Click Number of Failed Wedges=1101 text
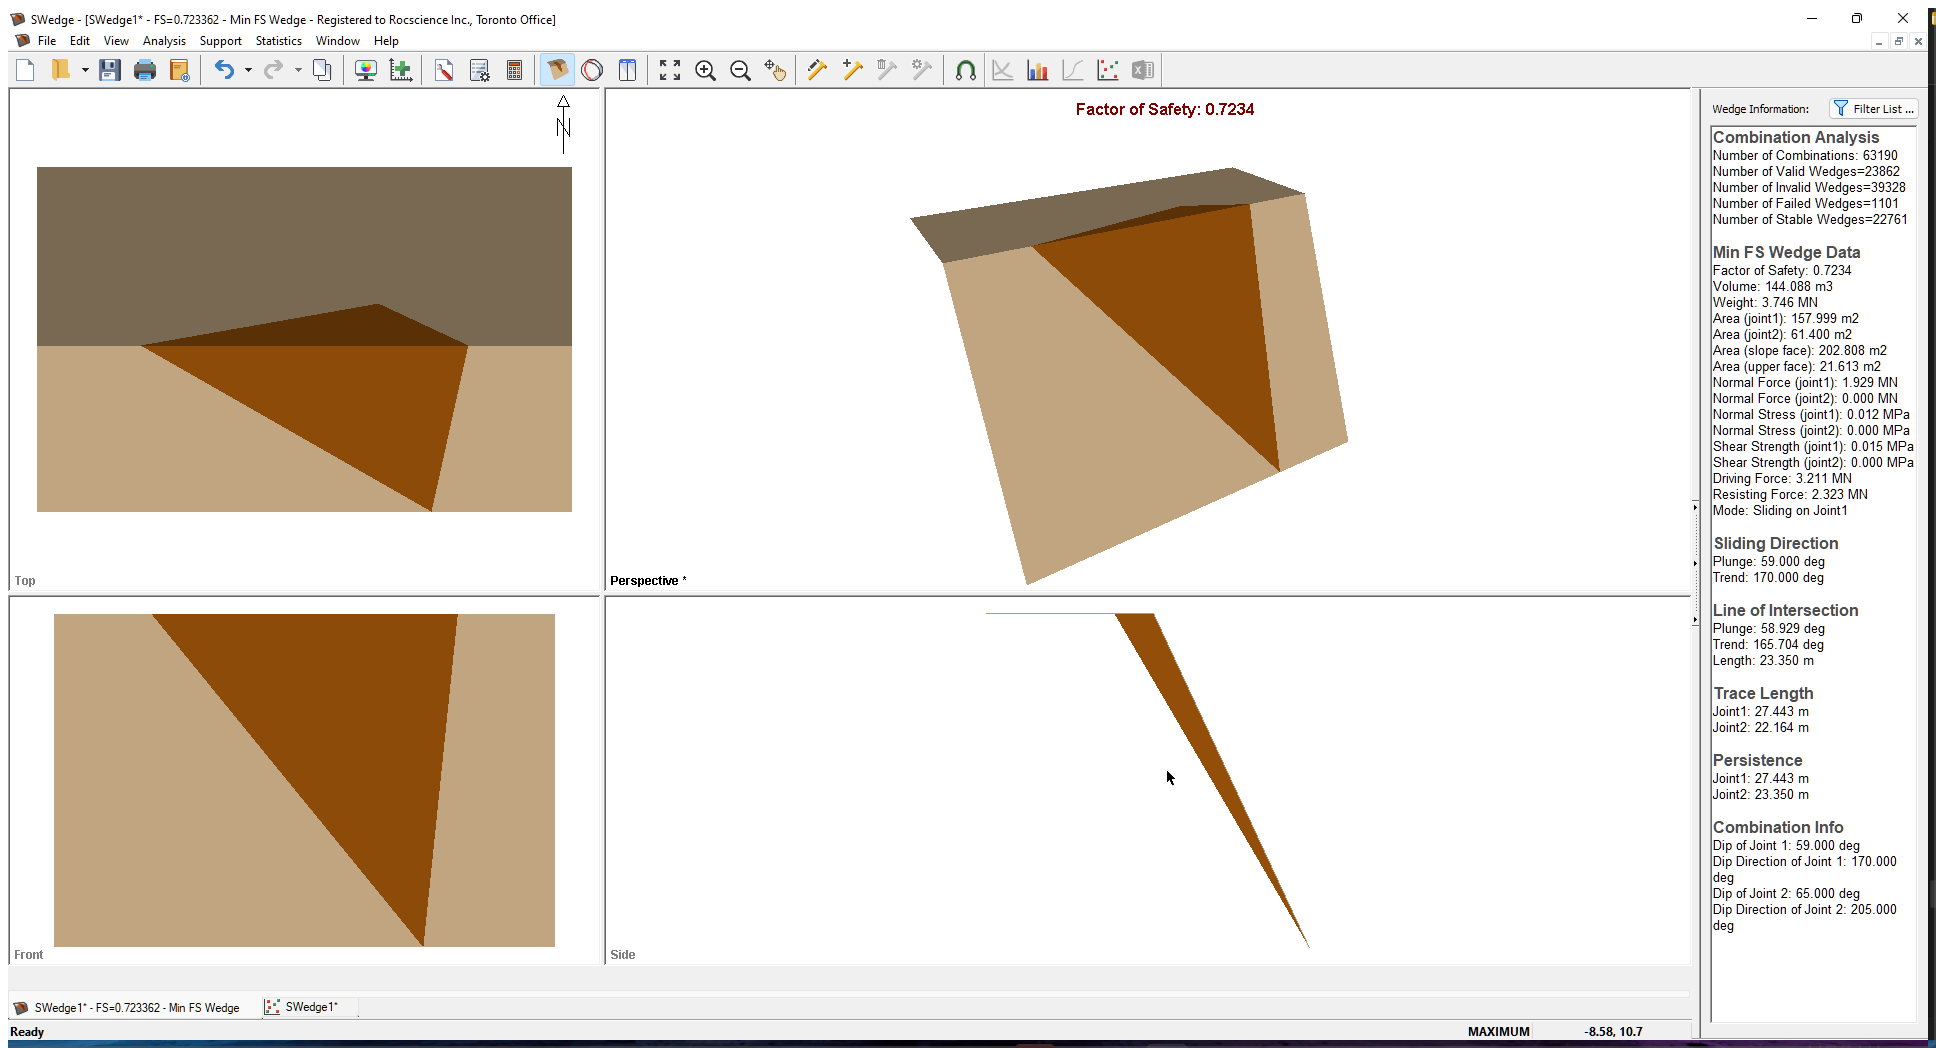 click(1805, 203)
